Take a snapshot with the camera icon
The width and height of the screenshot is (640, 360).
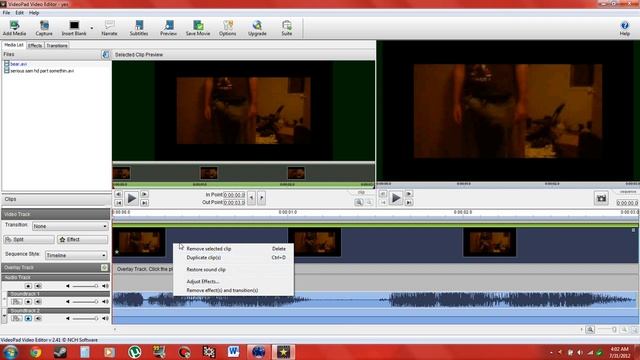point(601,198)
